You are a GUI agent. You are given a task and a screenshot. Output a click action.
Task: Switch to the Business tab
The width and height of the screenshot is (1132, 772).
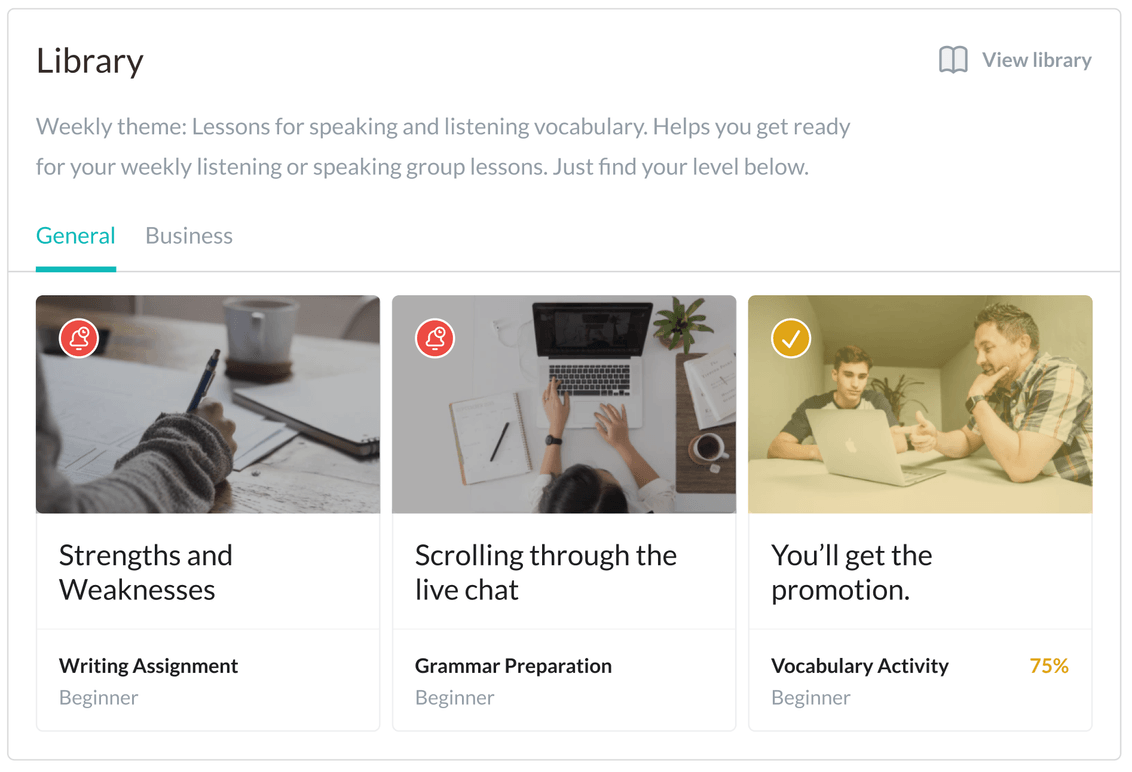[x=188, y=235]
